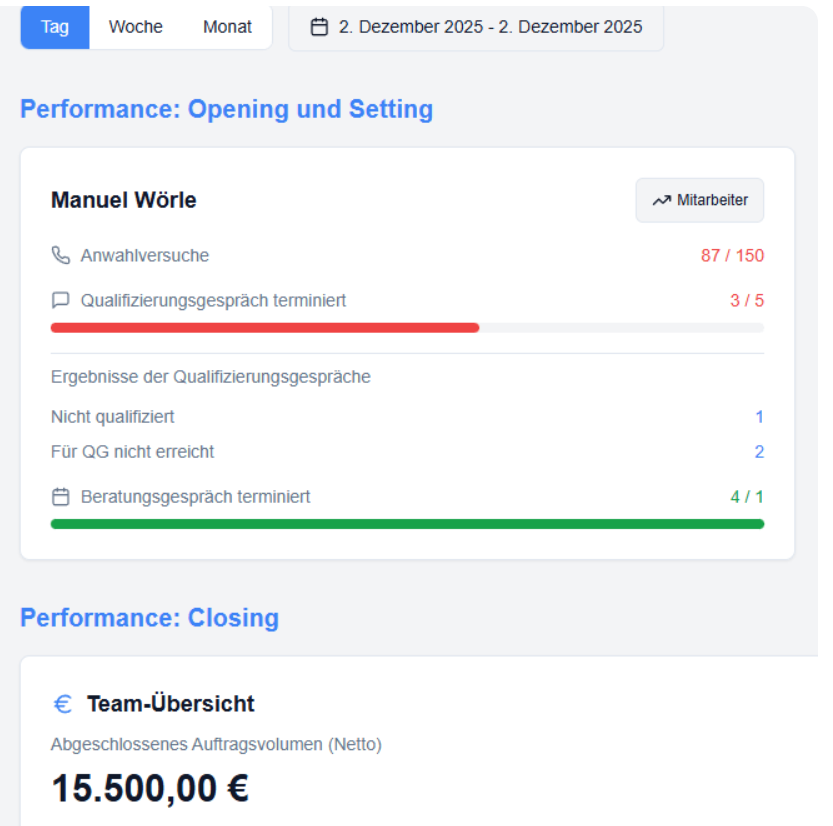This screenshot has width=833, height=826.
Task: Click the 4 / 1 value
Action: click(x=747, y=497)
